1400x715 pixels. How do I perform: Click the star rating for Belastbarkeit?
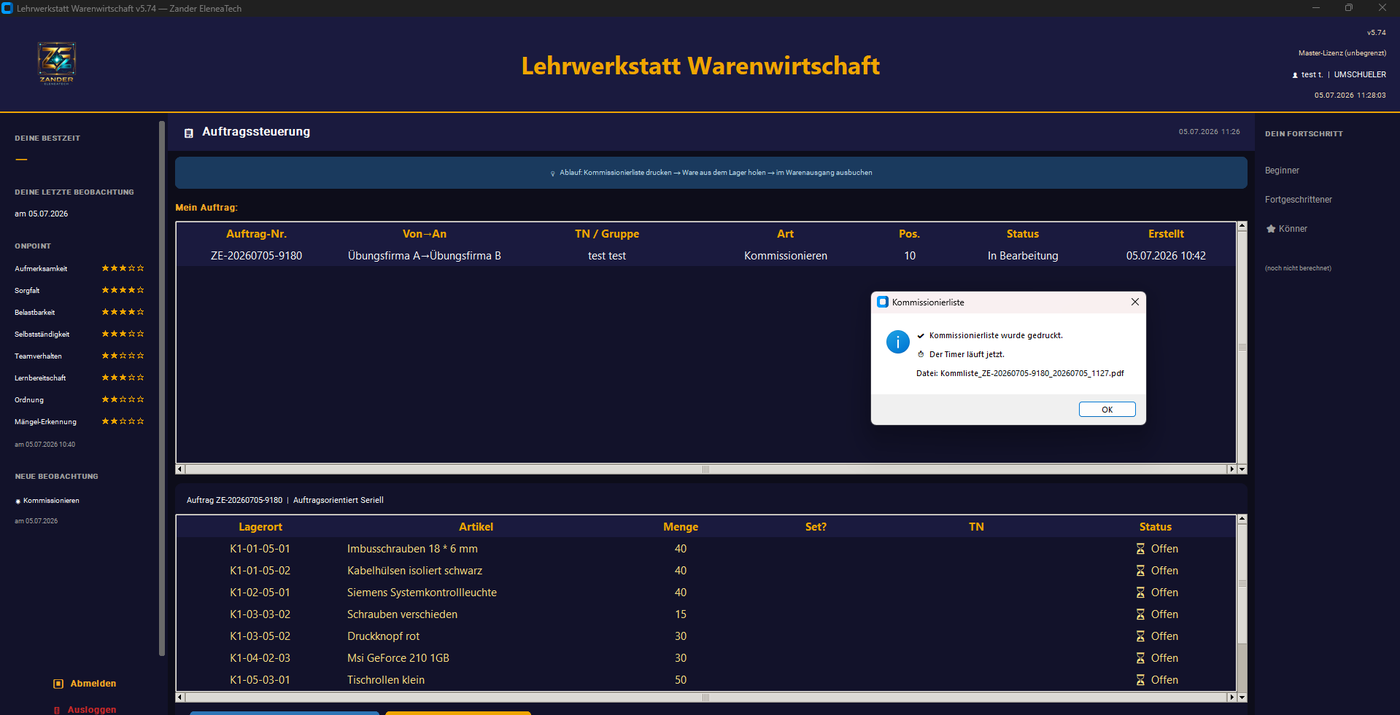(x=123, y=312)
